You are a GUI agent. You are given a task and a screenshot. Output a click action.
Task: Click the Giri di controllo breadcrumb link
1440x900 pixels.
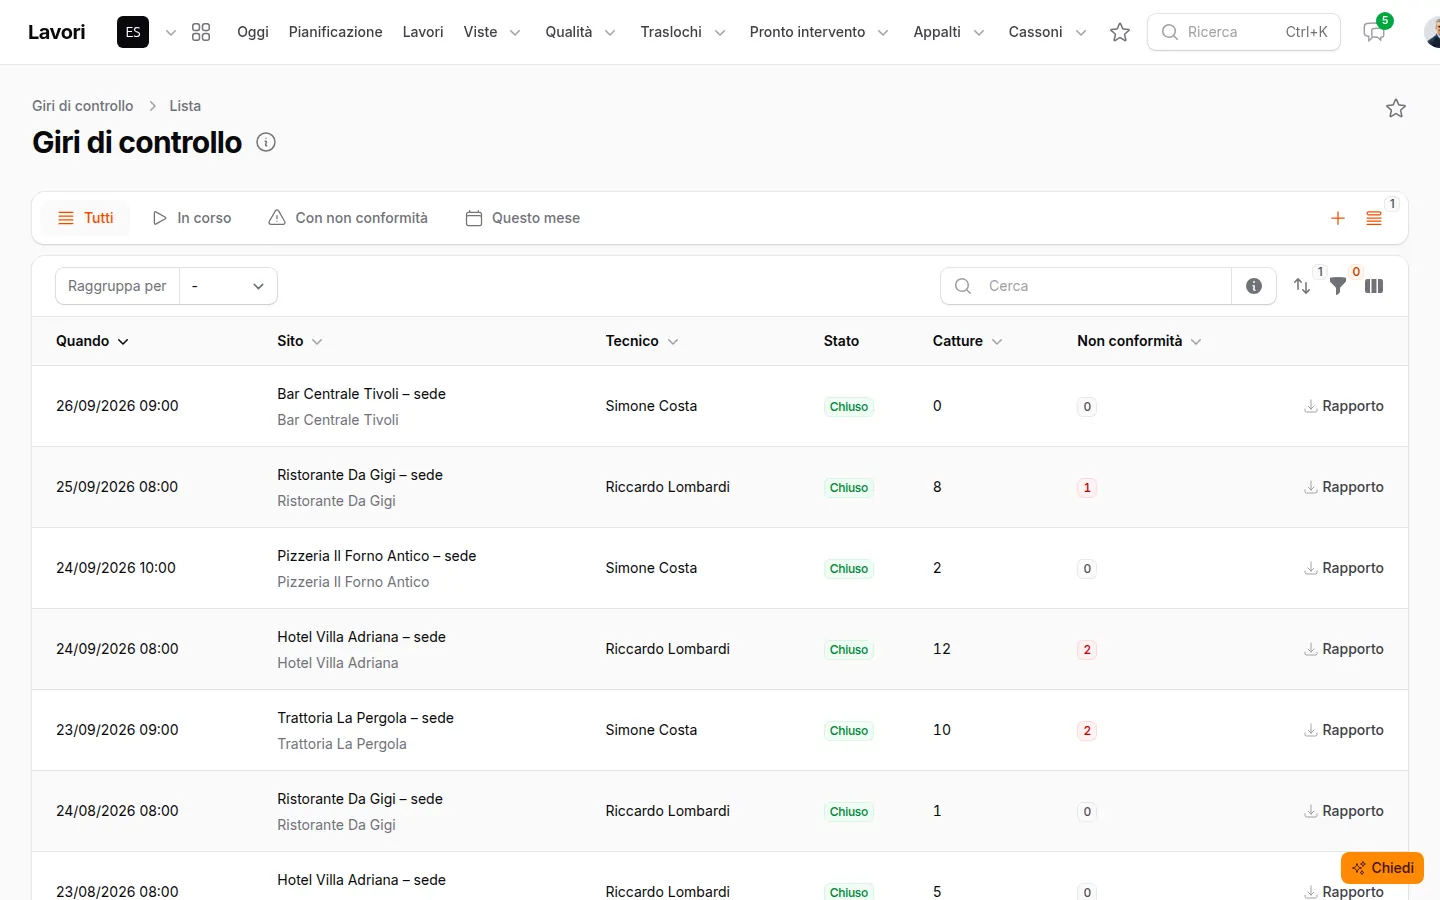click(82, 106)
